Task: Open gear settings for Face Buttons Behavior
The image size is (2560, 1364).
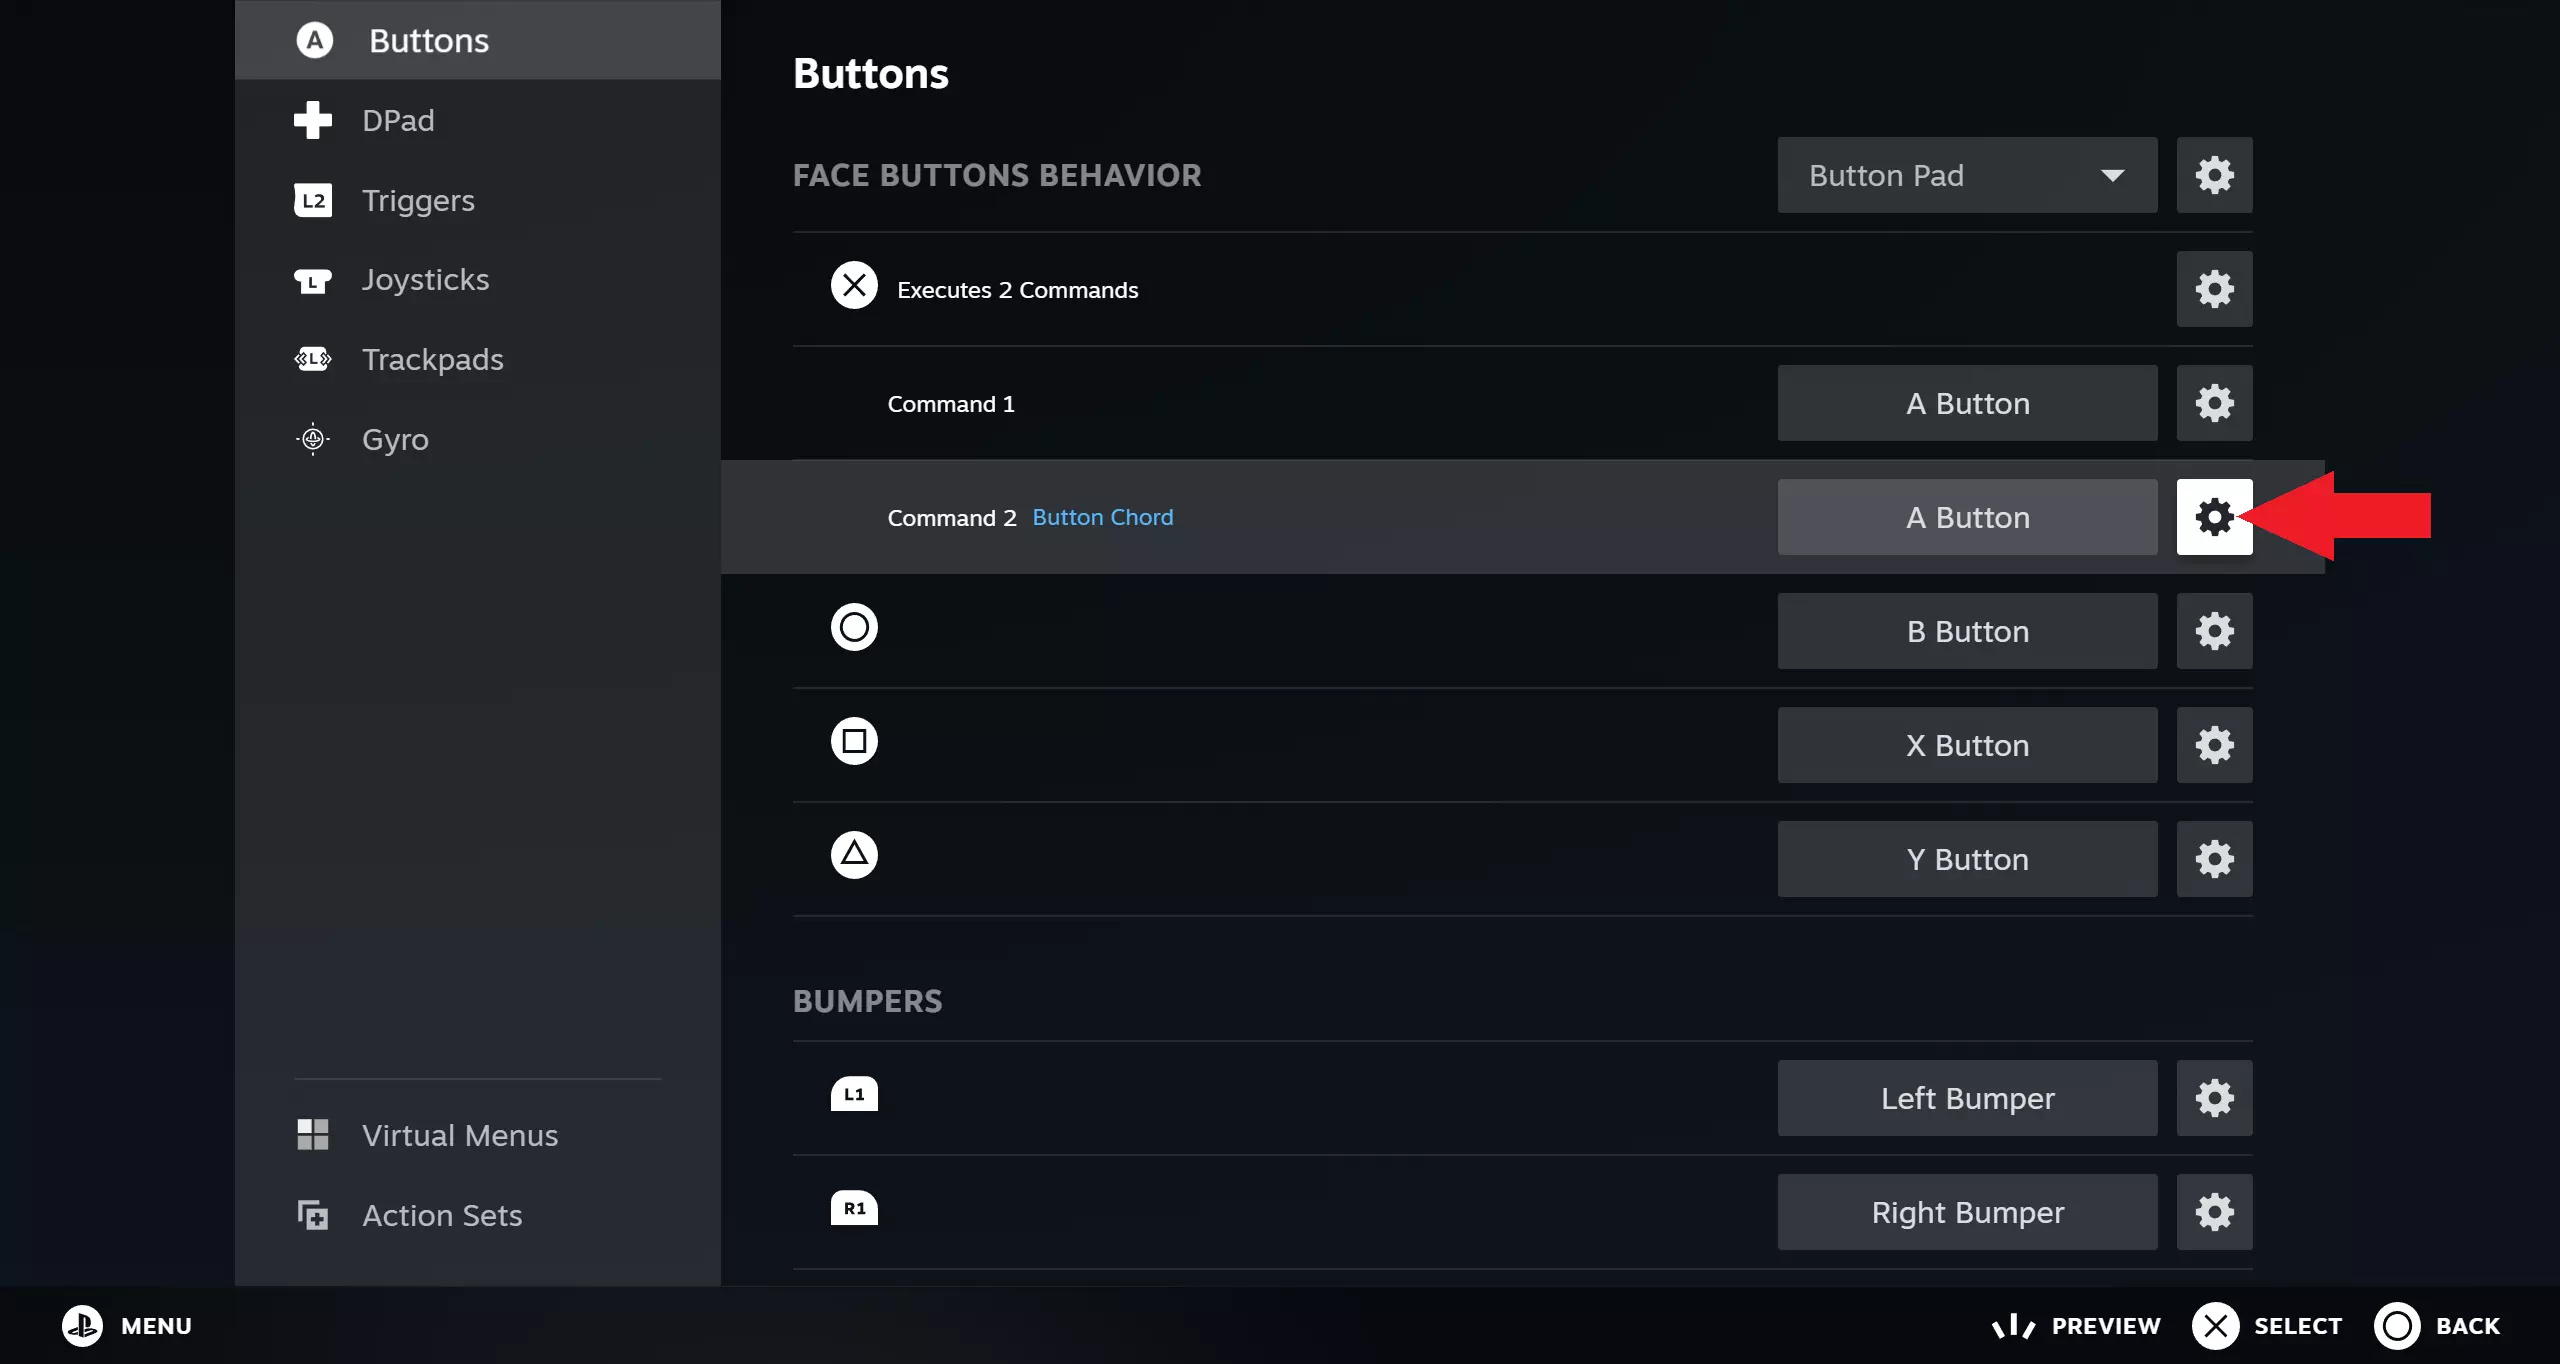Action: click(2214, 175)
